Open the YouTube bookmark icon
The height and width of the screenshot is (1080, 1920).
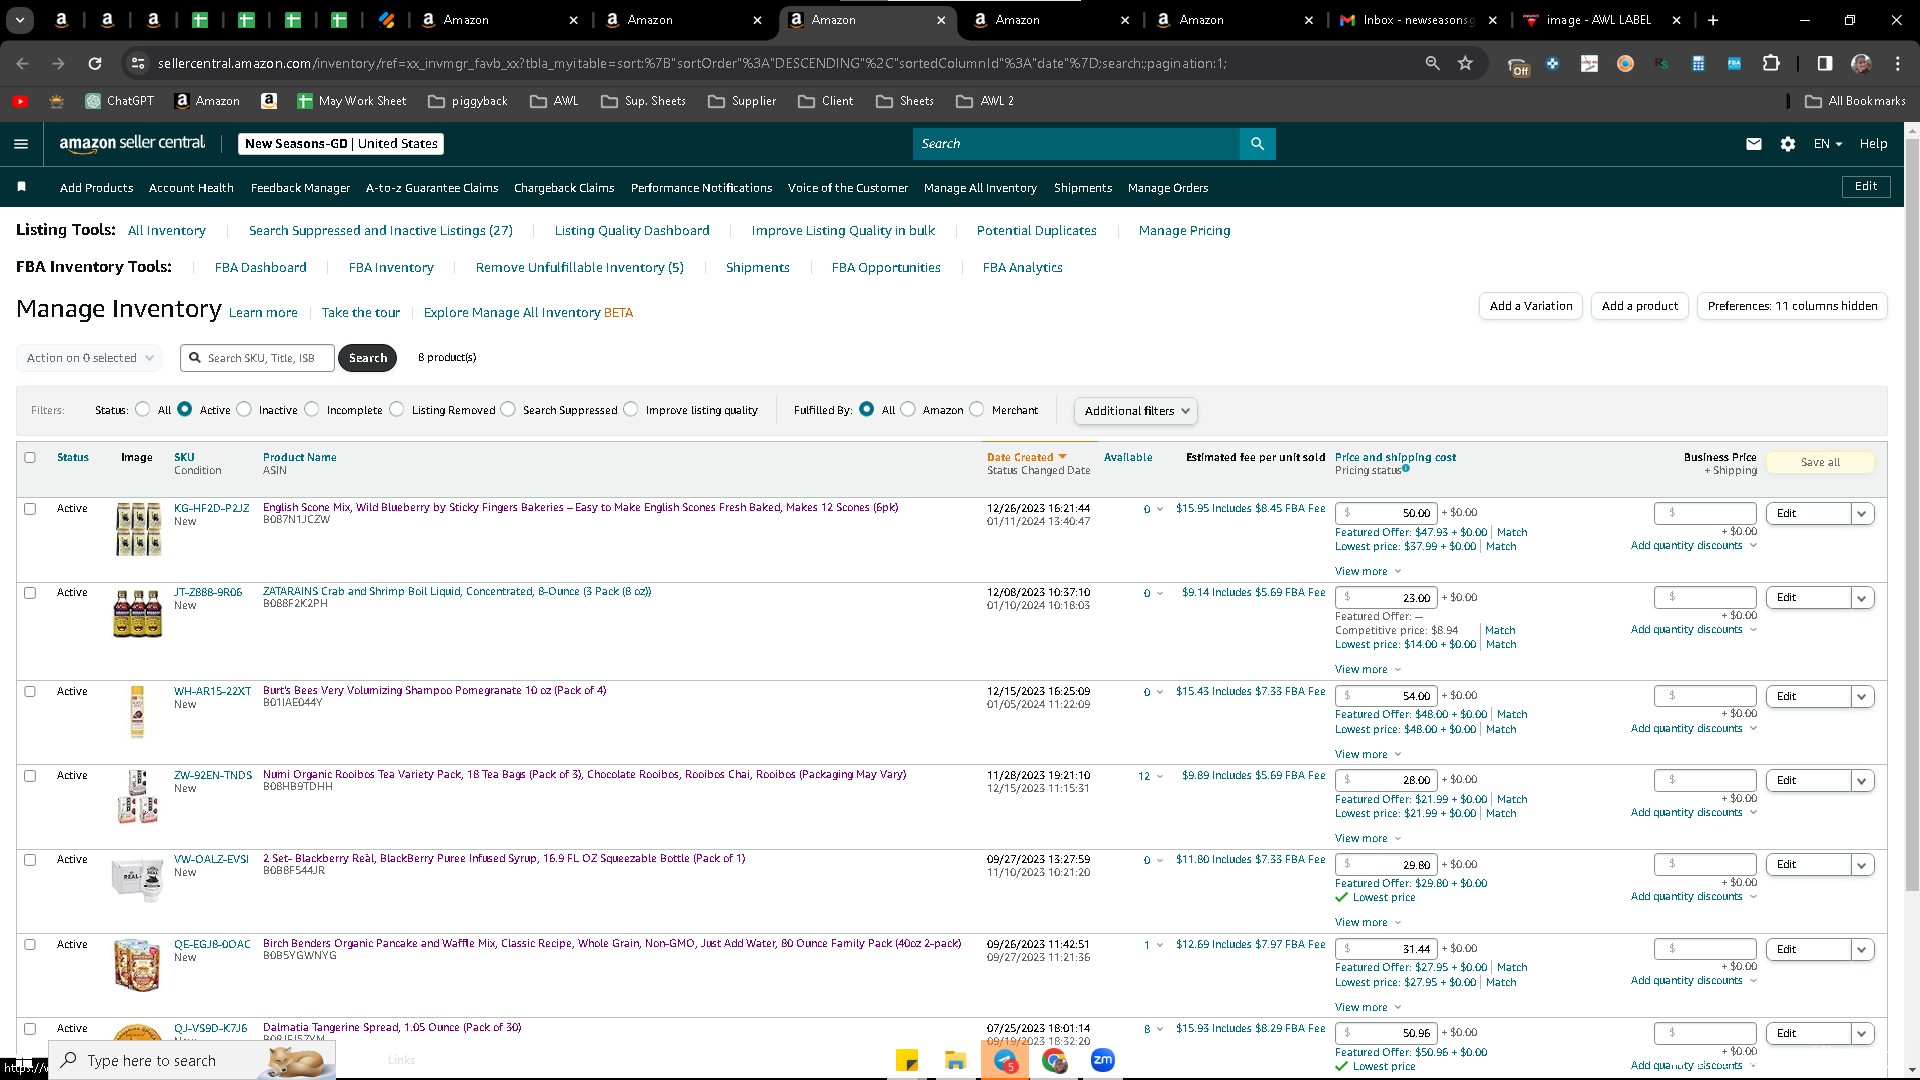pos(20,101)
